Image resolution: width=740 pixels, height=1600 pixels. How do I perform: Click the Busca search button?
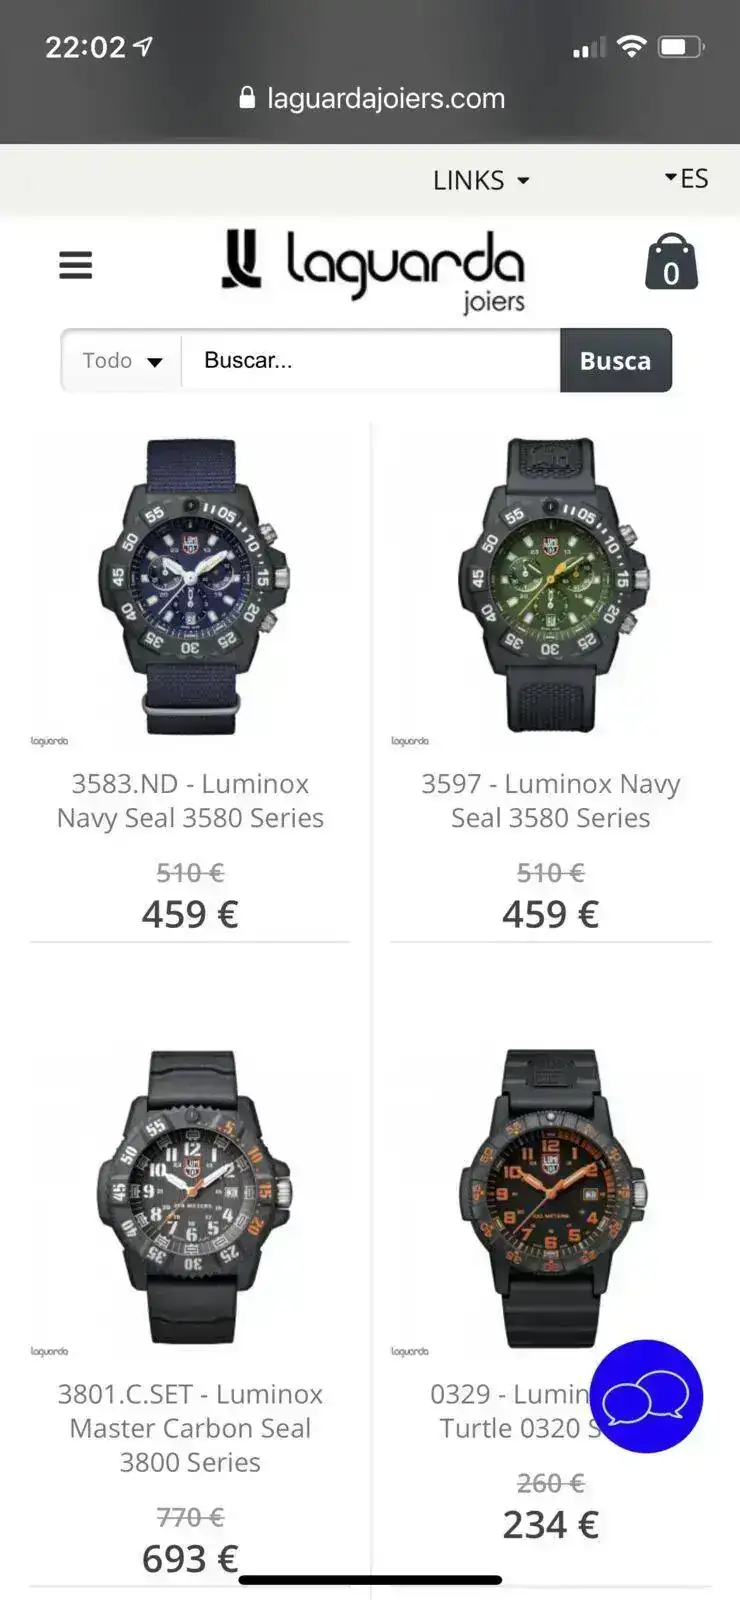(x=615, y=360)
